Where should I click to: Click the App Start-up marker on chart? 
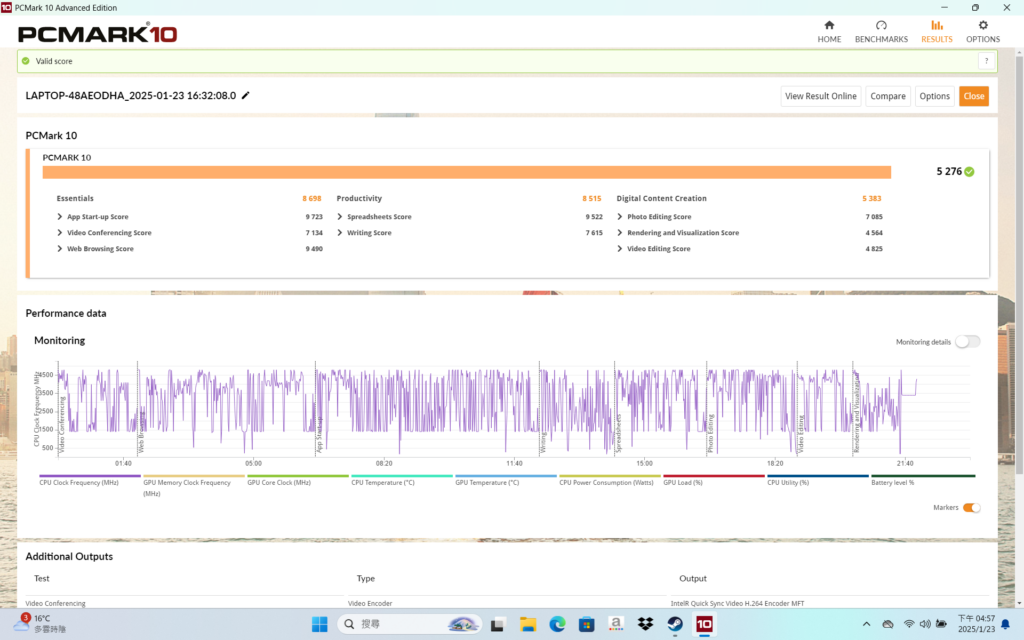tap(319, 433)
